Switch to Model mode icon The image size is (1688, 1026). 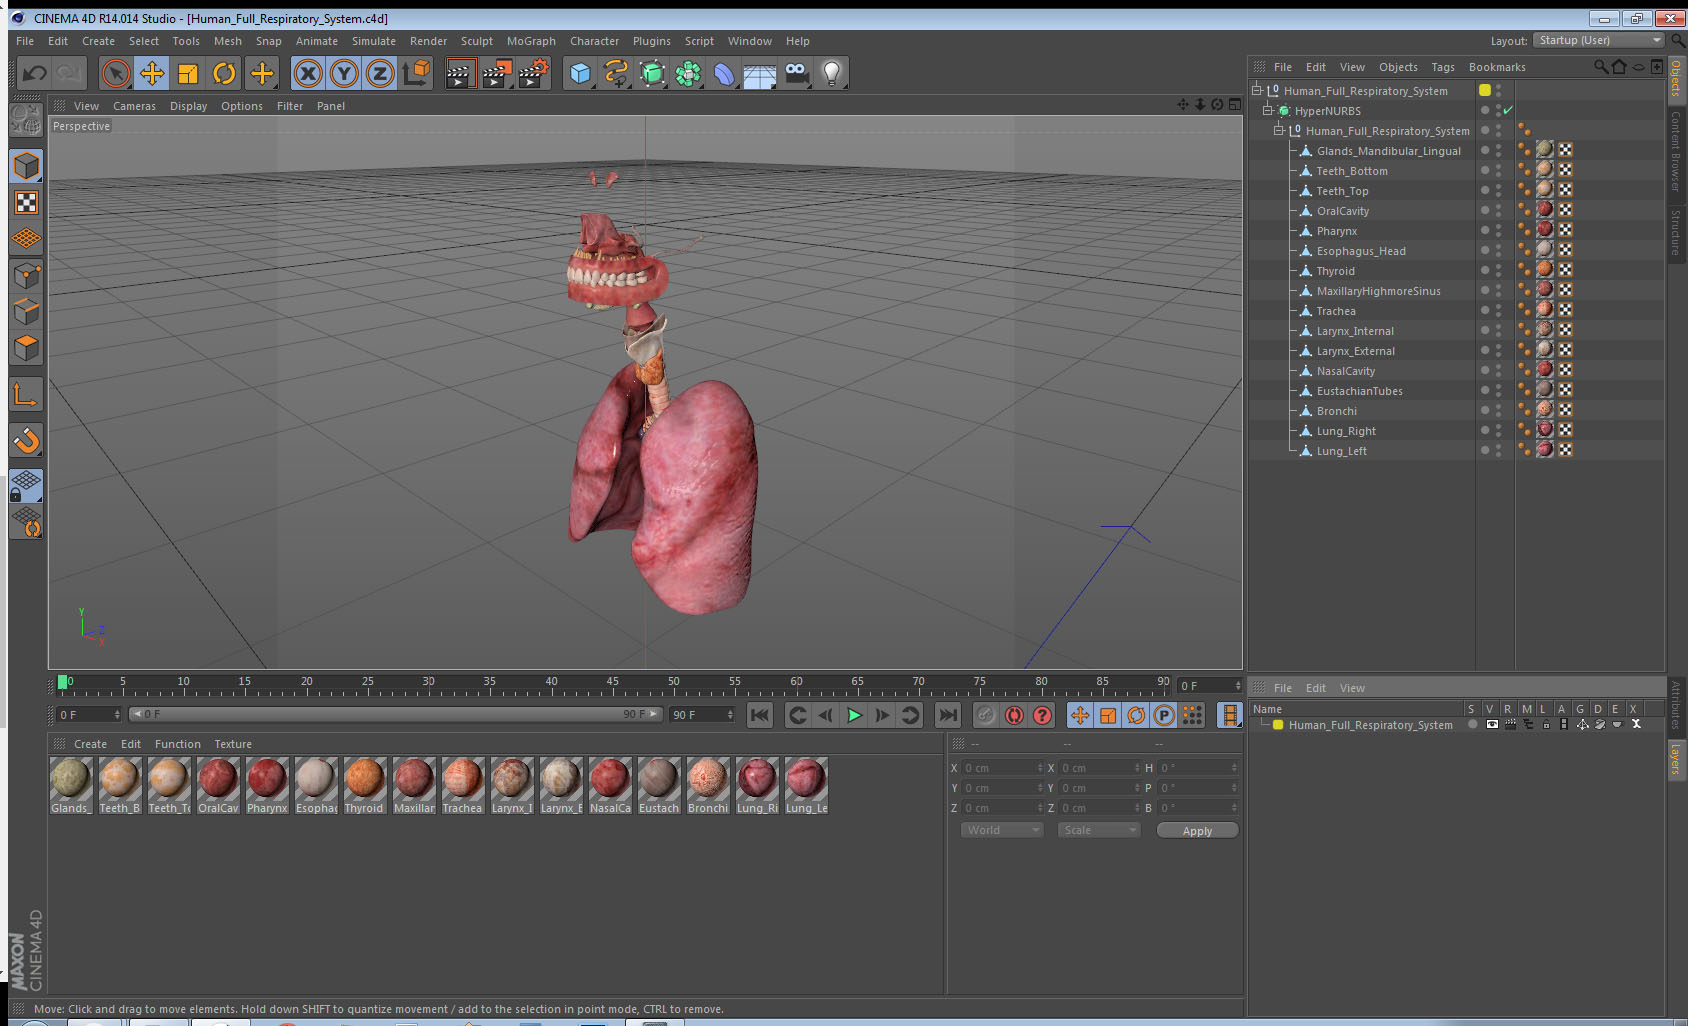[x=26, y=166]
